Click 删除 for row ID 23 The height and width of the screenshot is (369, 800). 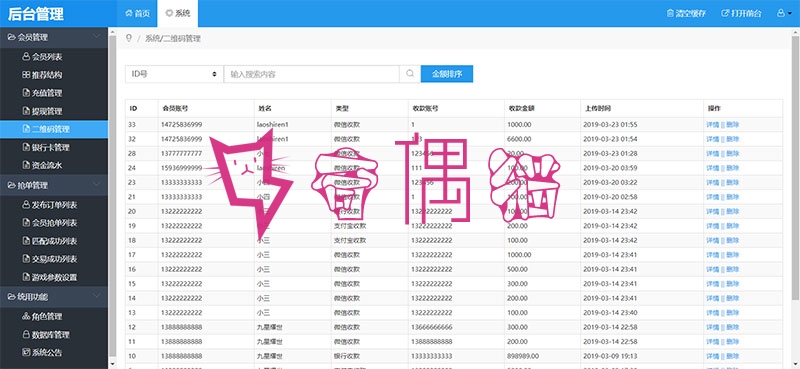coord(733,182)
